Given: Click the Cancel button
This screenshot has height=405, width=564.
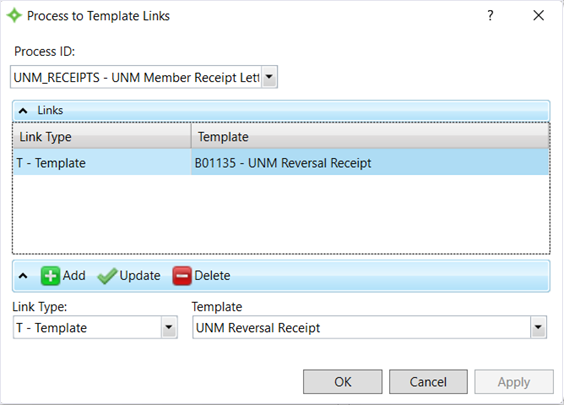Looking at the screenshot, I should click(428, 382).
